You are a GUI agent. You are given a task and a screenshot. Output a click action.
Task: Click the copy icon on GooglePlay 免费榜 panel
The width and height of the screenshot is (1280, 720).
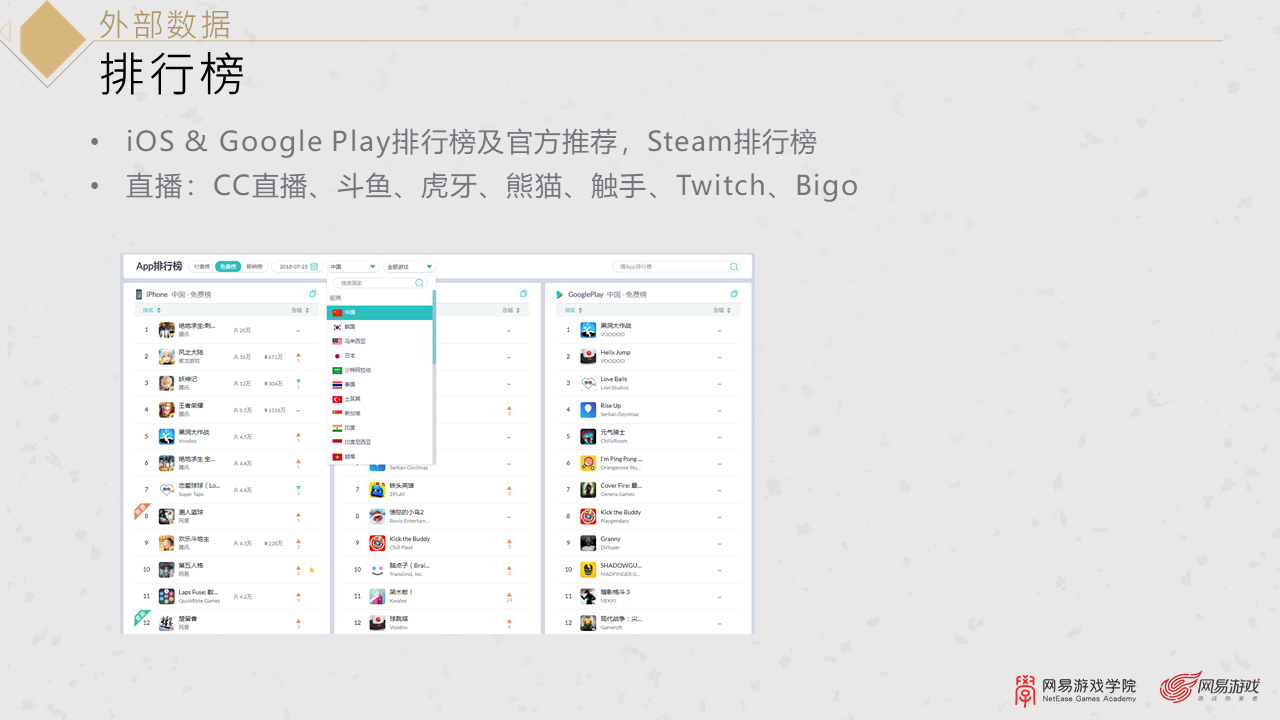pos(734,294)
